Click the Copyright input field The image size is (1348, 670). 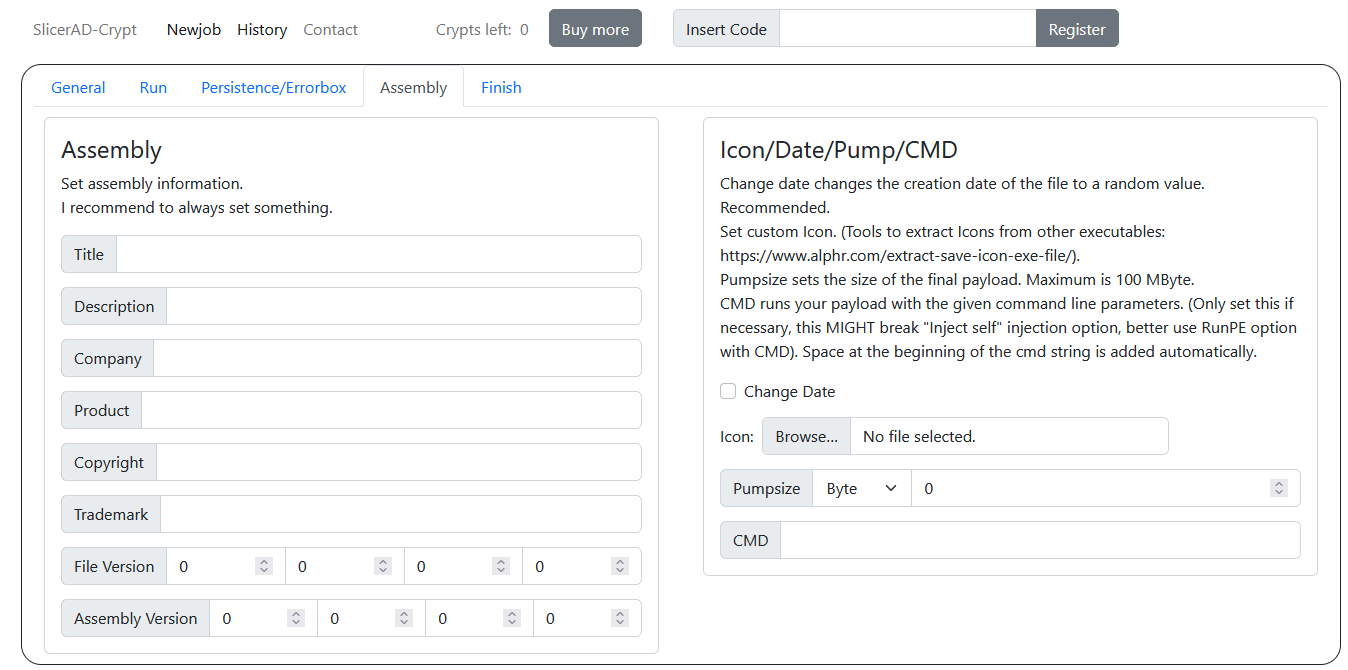point(399,462)
